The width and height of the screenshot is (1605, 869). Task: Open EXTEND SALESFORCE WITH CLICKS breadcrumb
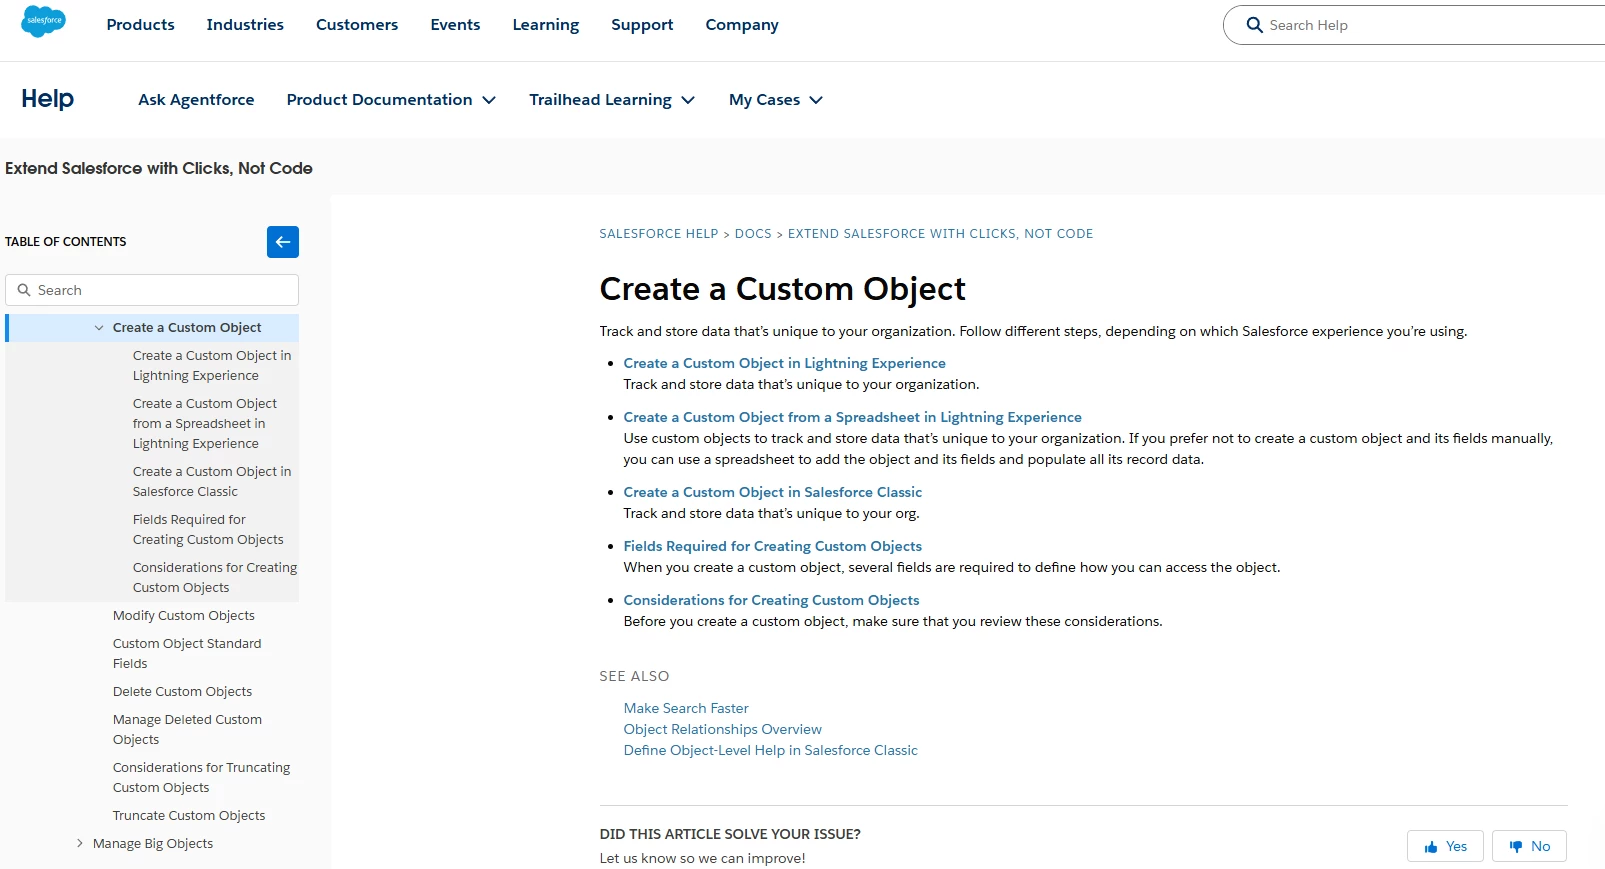(940, 234)
